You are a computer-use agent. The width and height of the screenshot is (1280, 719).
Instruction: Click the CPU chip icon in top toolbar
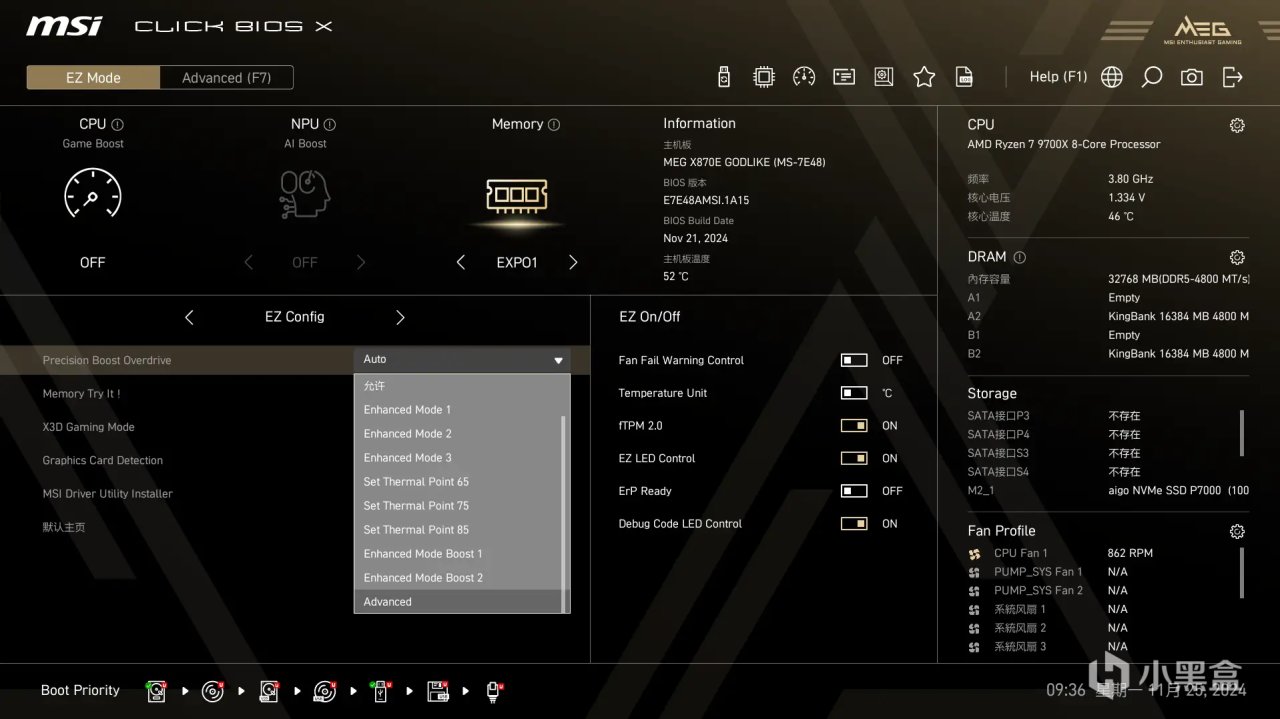coord(764,77)
